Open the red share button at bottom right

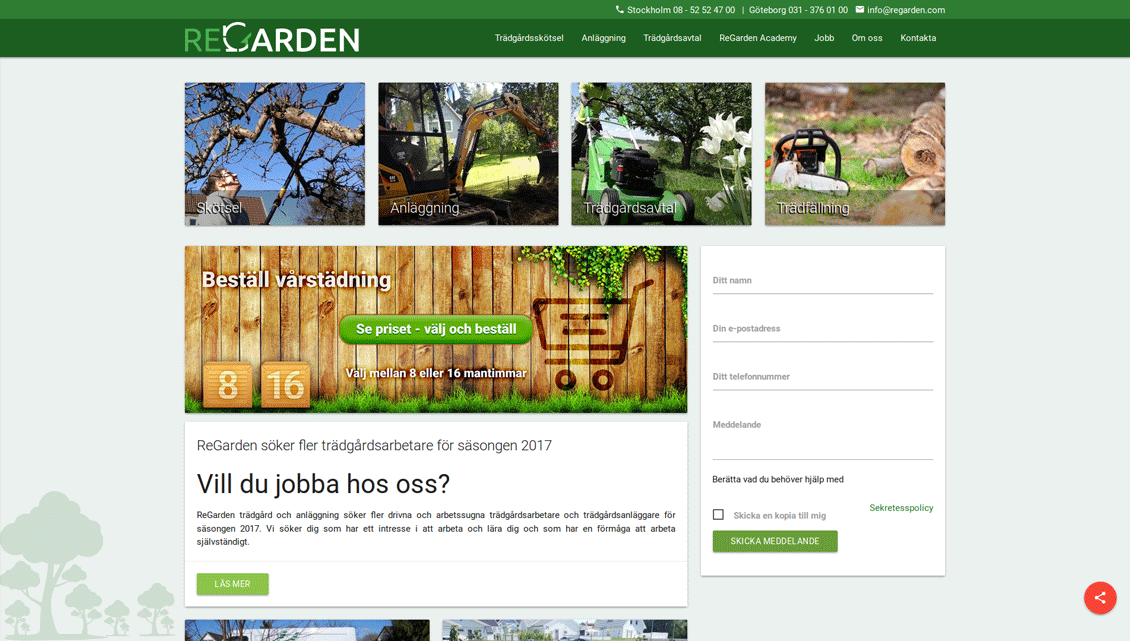pos(1100,598)
